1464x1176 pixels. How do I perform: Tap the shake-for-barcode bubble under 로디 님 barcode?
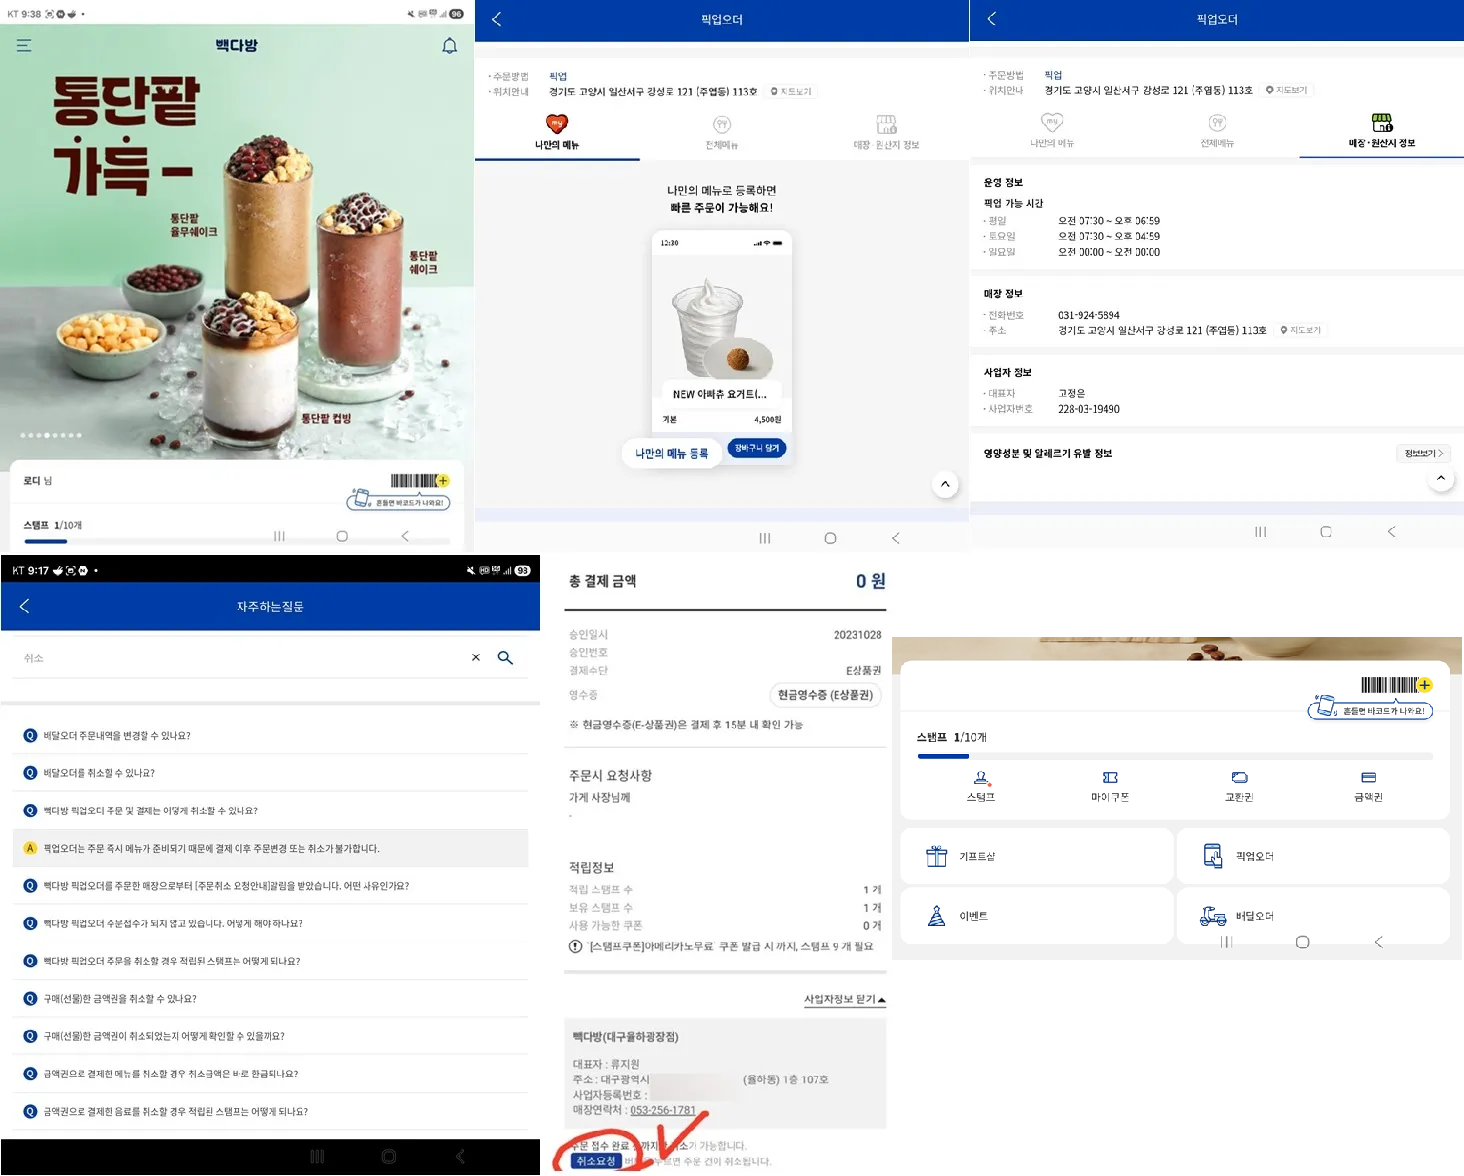click(399, 501)
